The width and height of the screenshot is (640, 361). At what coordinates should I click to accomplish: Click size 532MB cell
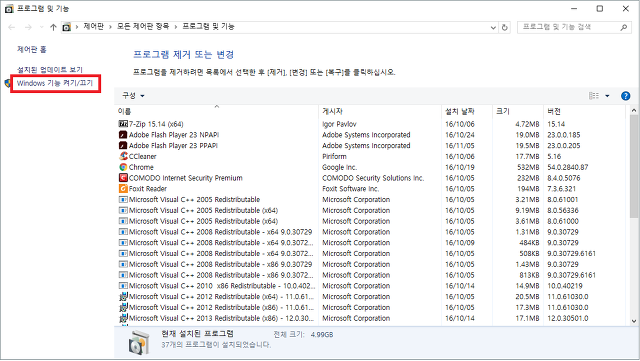pos(528,167)
